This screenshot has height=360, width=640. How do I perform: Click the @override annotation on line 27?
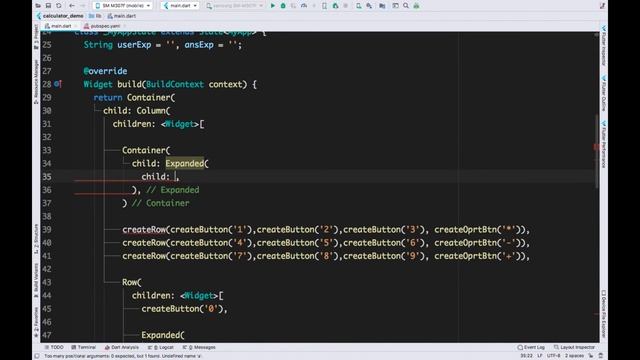click(x=105, y=71)
